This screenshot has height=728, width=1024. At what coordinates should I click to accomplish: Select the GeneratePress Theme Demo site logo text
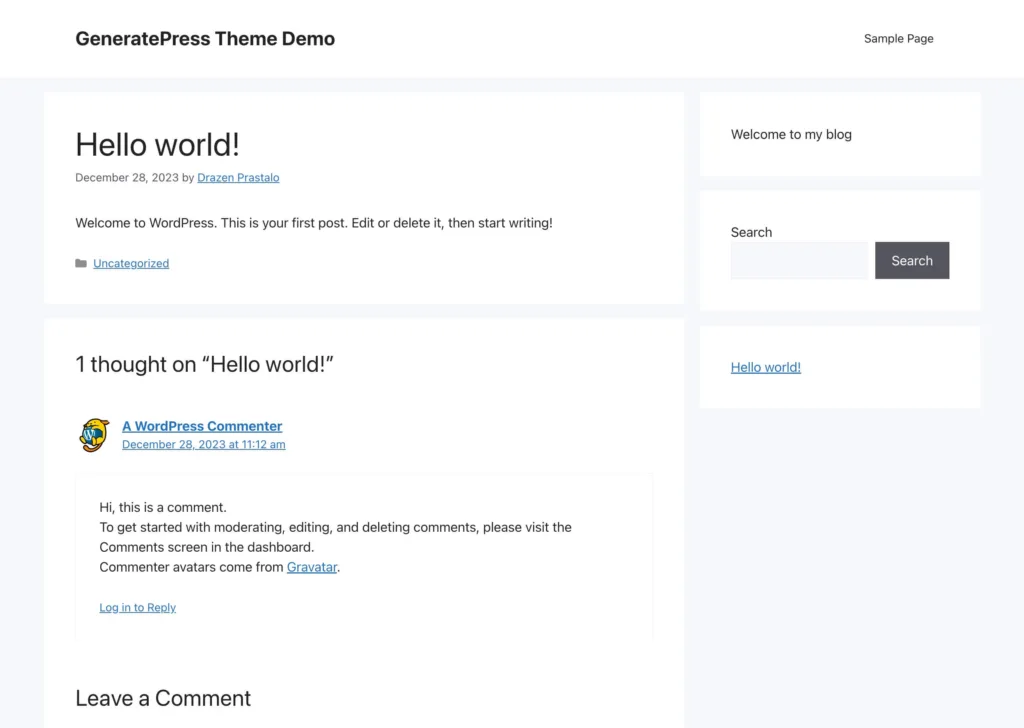tap(204, 38)
